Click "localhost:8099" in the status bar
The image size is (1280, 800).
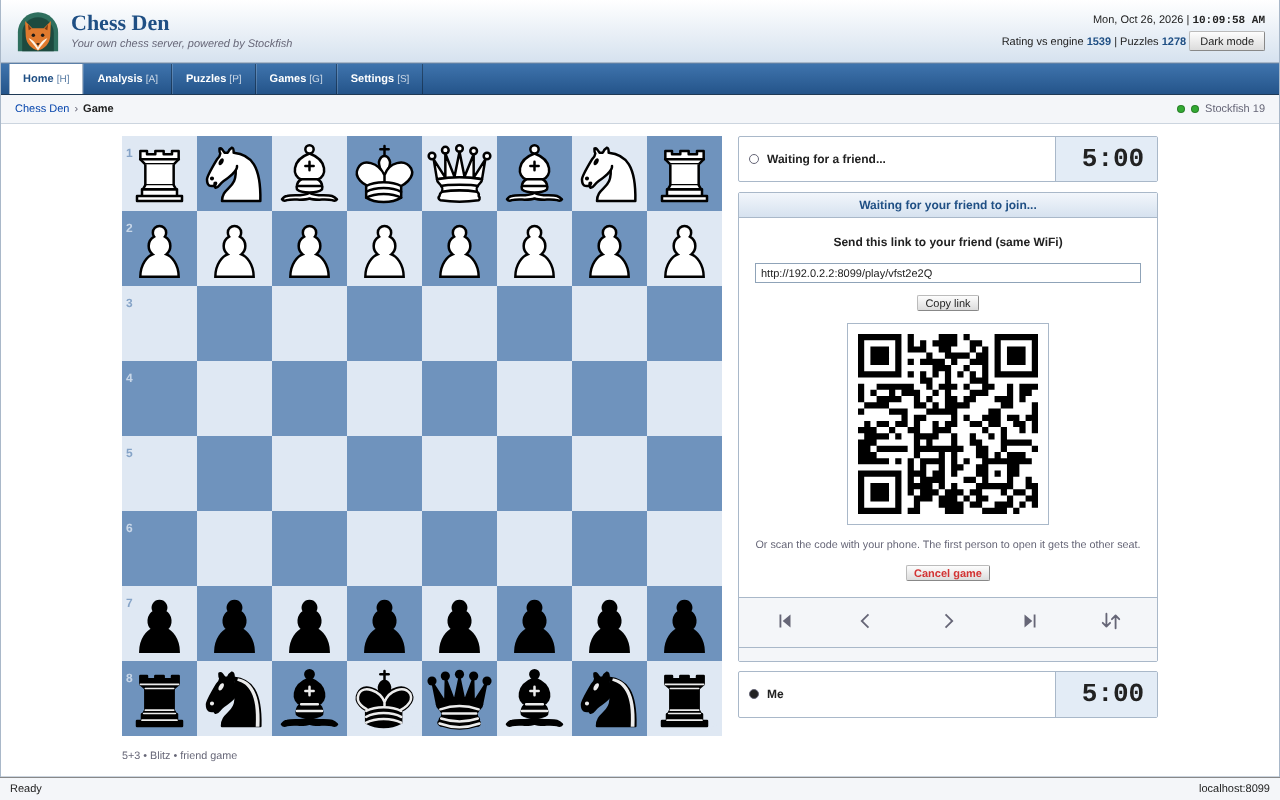(1234, 788)
